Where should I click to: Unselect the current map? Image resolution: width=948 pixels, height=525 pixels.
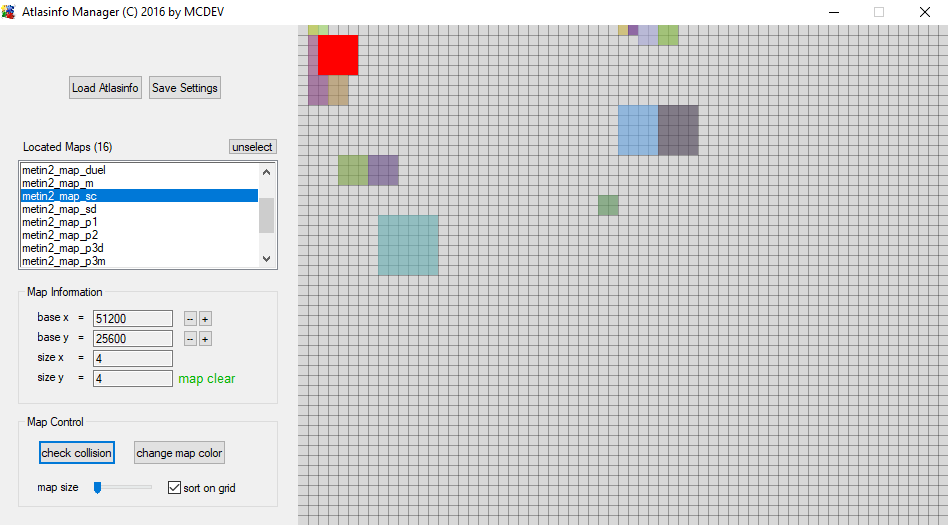click(x=253, y=147)
